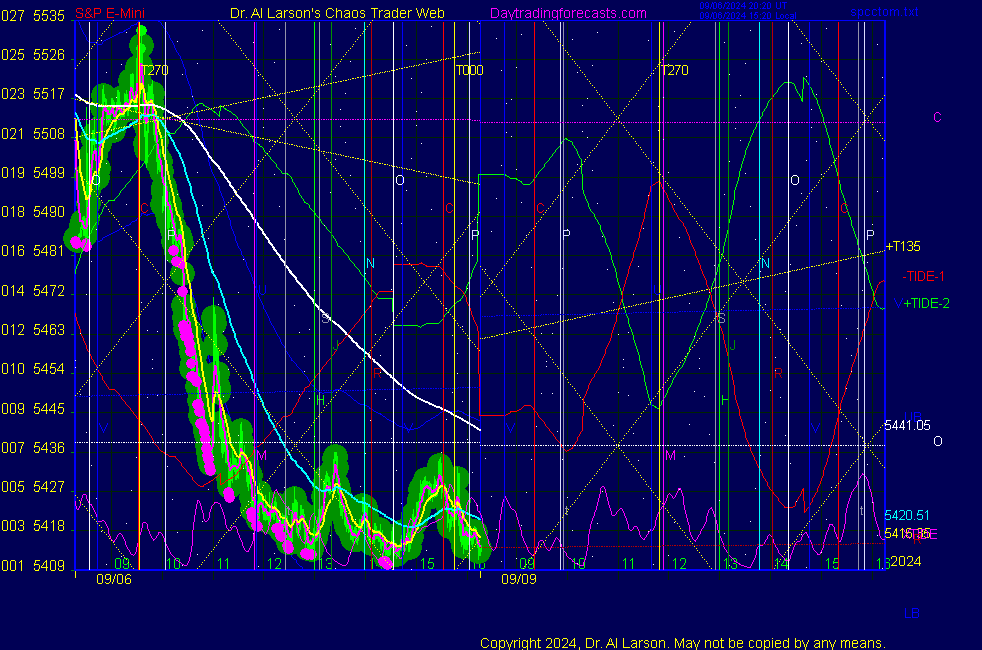
Task: Select the "018 5490" price axis label
Action: coord(33,212)
